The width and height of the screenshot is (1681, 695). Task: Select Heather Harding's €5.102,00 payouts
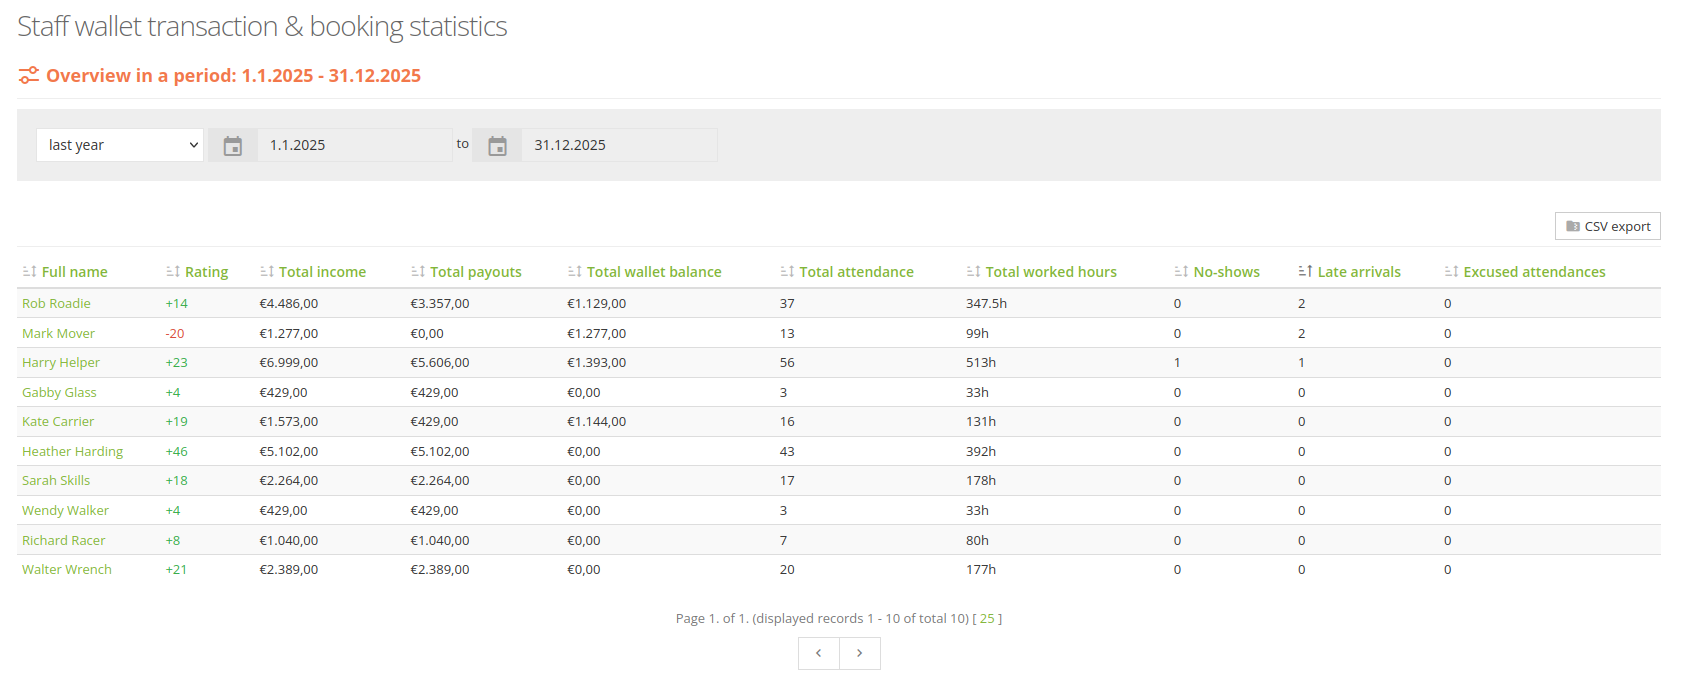pos(440,452)
